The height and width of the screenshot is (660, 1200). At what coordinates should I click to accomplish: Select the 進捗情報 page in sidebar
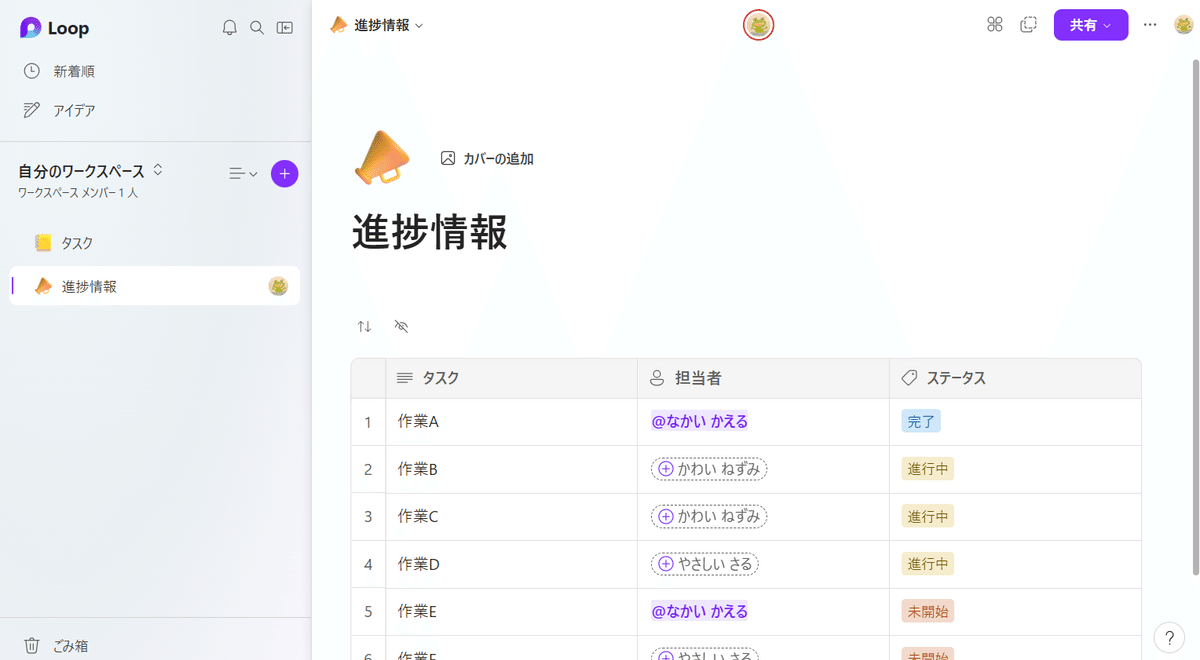(x=155, y=286)
